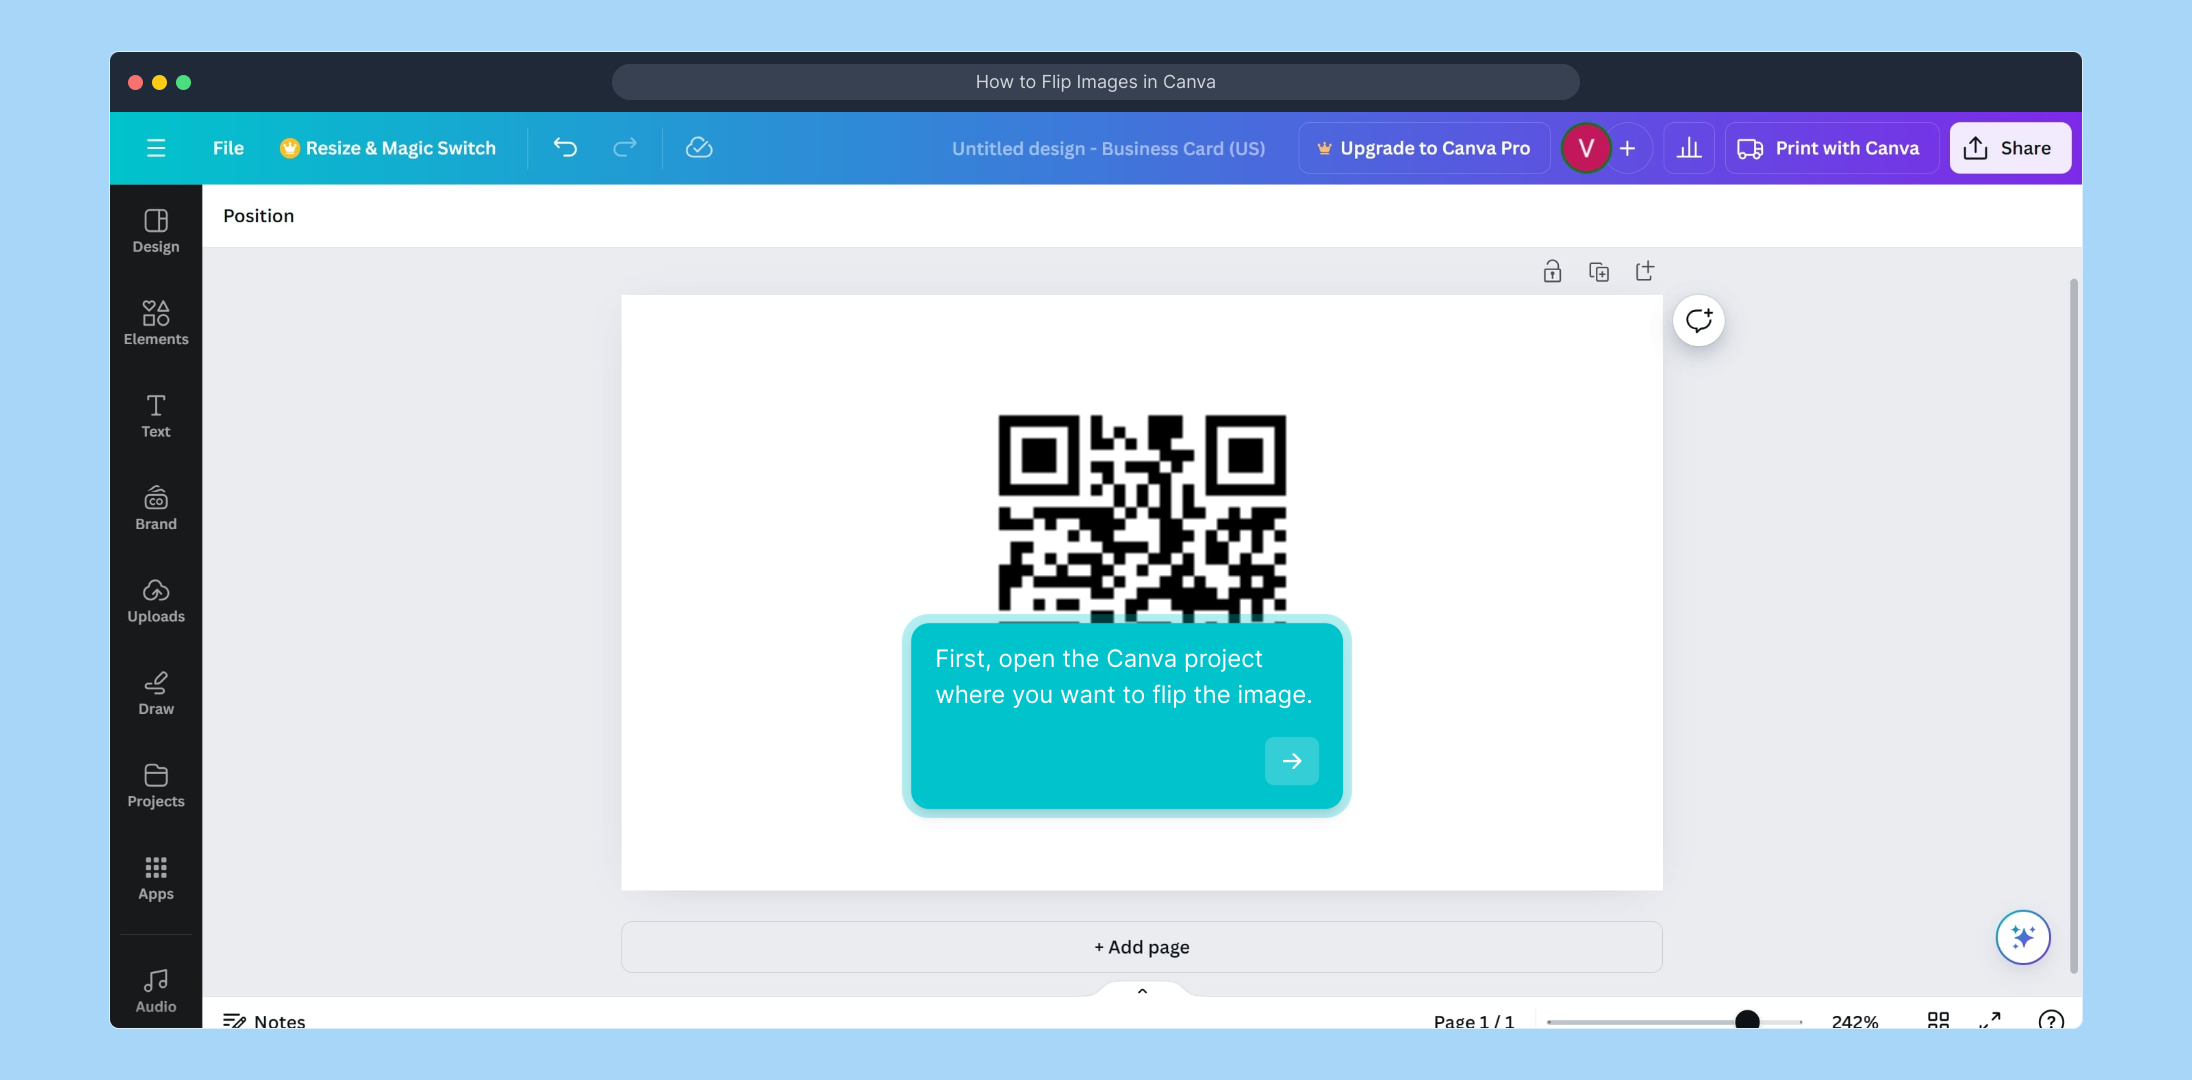Image resolution: width=2192 pixels, height=1080 pixels.
Task: Click Upgrade to Canva Pro
Action: [x=1424, y=148]
